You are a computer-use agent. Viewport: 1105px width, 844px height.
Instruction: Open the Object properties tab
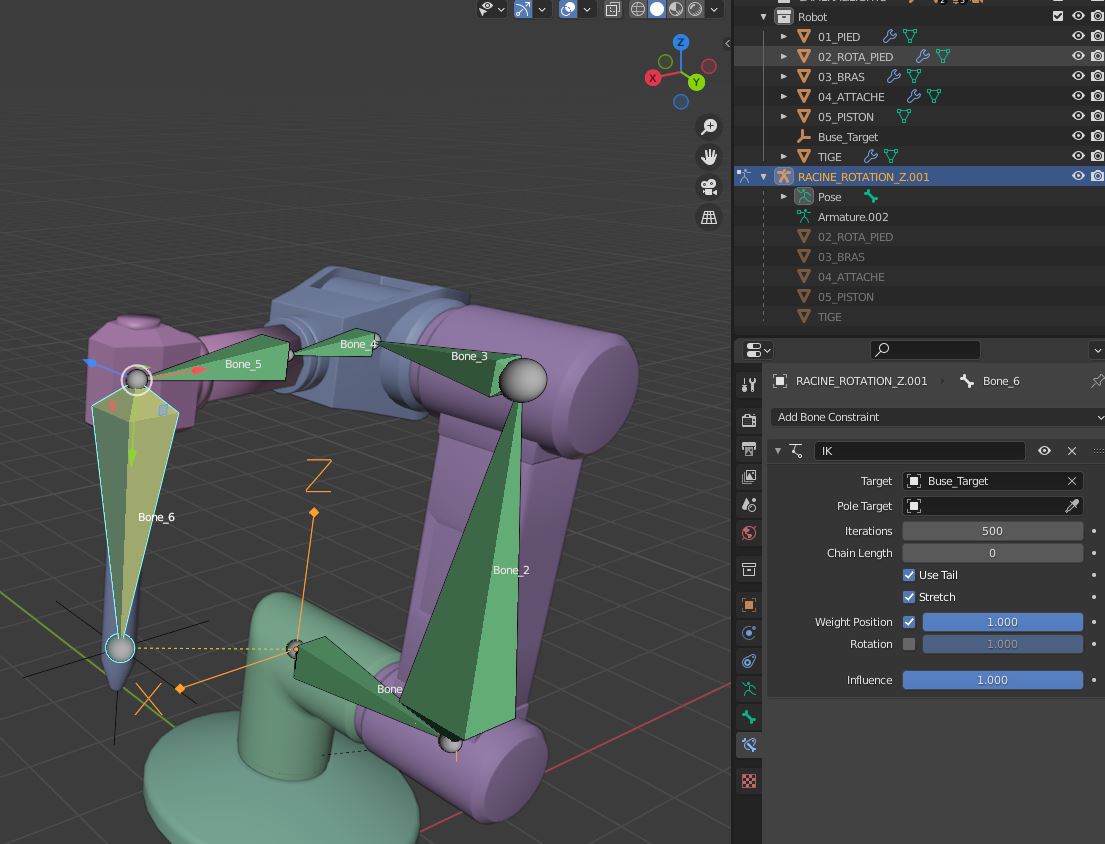click(x=749, y=604)
